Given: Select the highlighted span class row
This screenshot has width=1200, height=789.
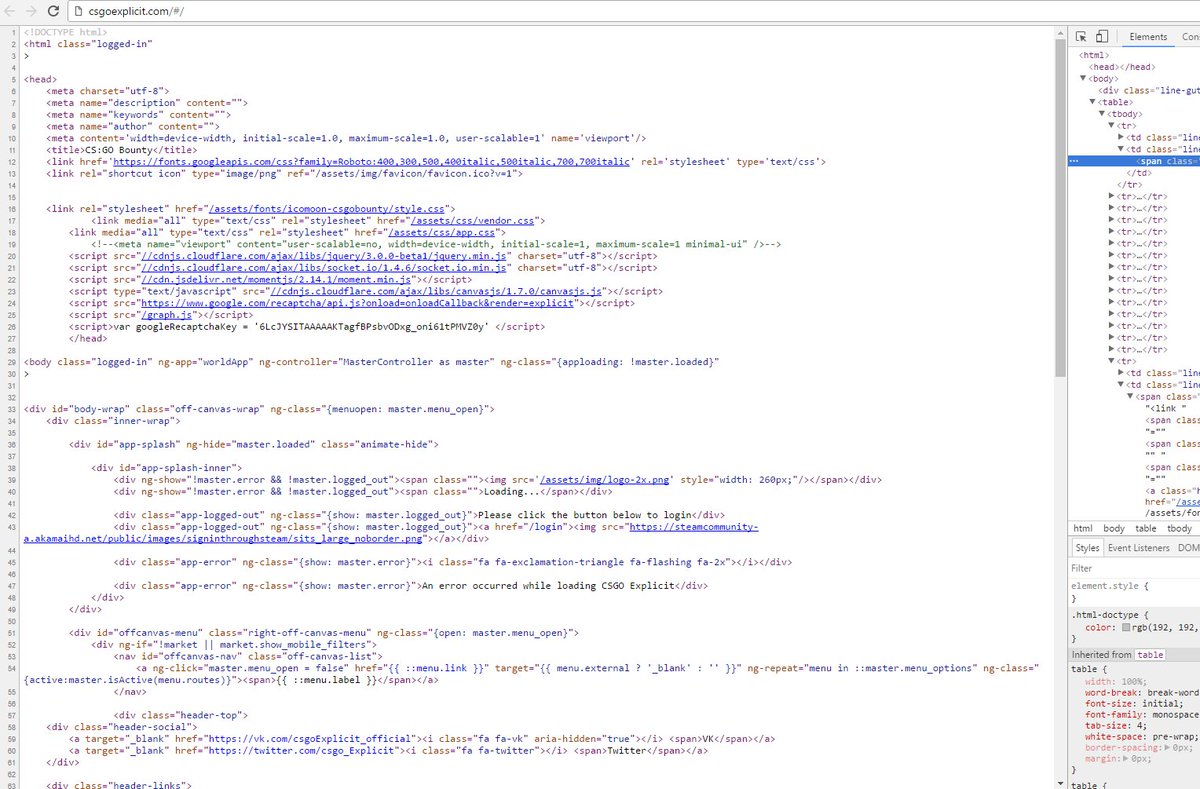Looking at the screenshot, I should click(x=1134, y=161).
